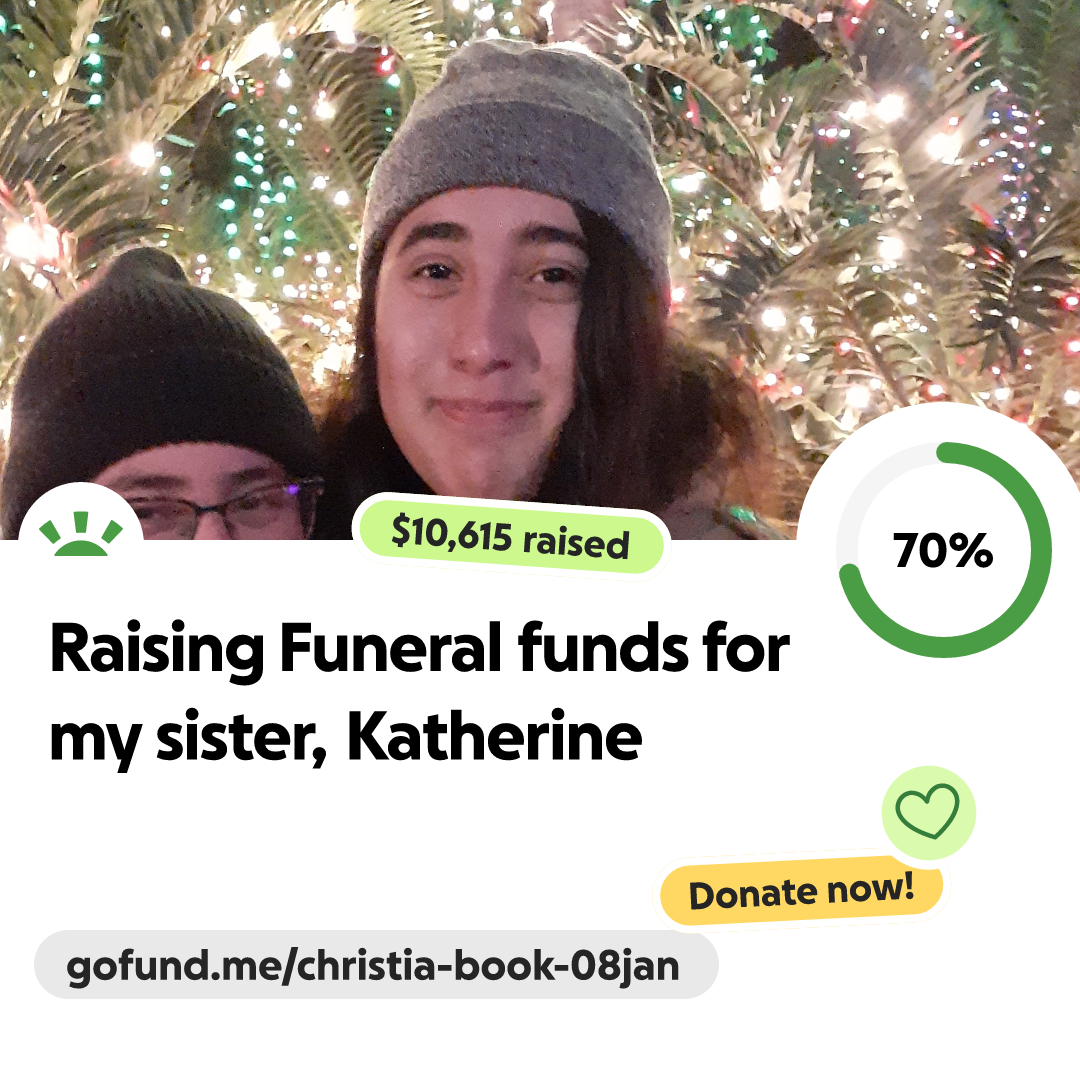
Task: Click the light green circle behind the heart
Action: click(928, 812)
